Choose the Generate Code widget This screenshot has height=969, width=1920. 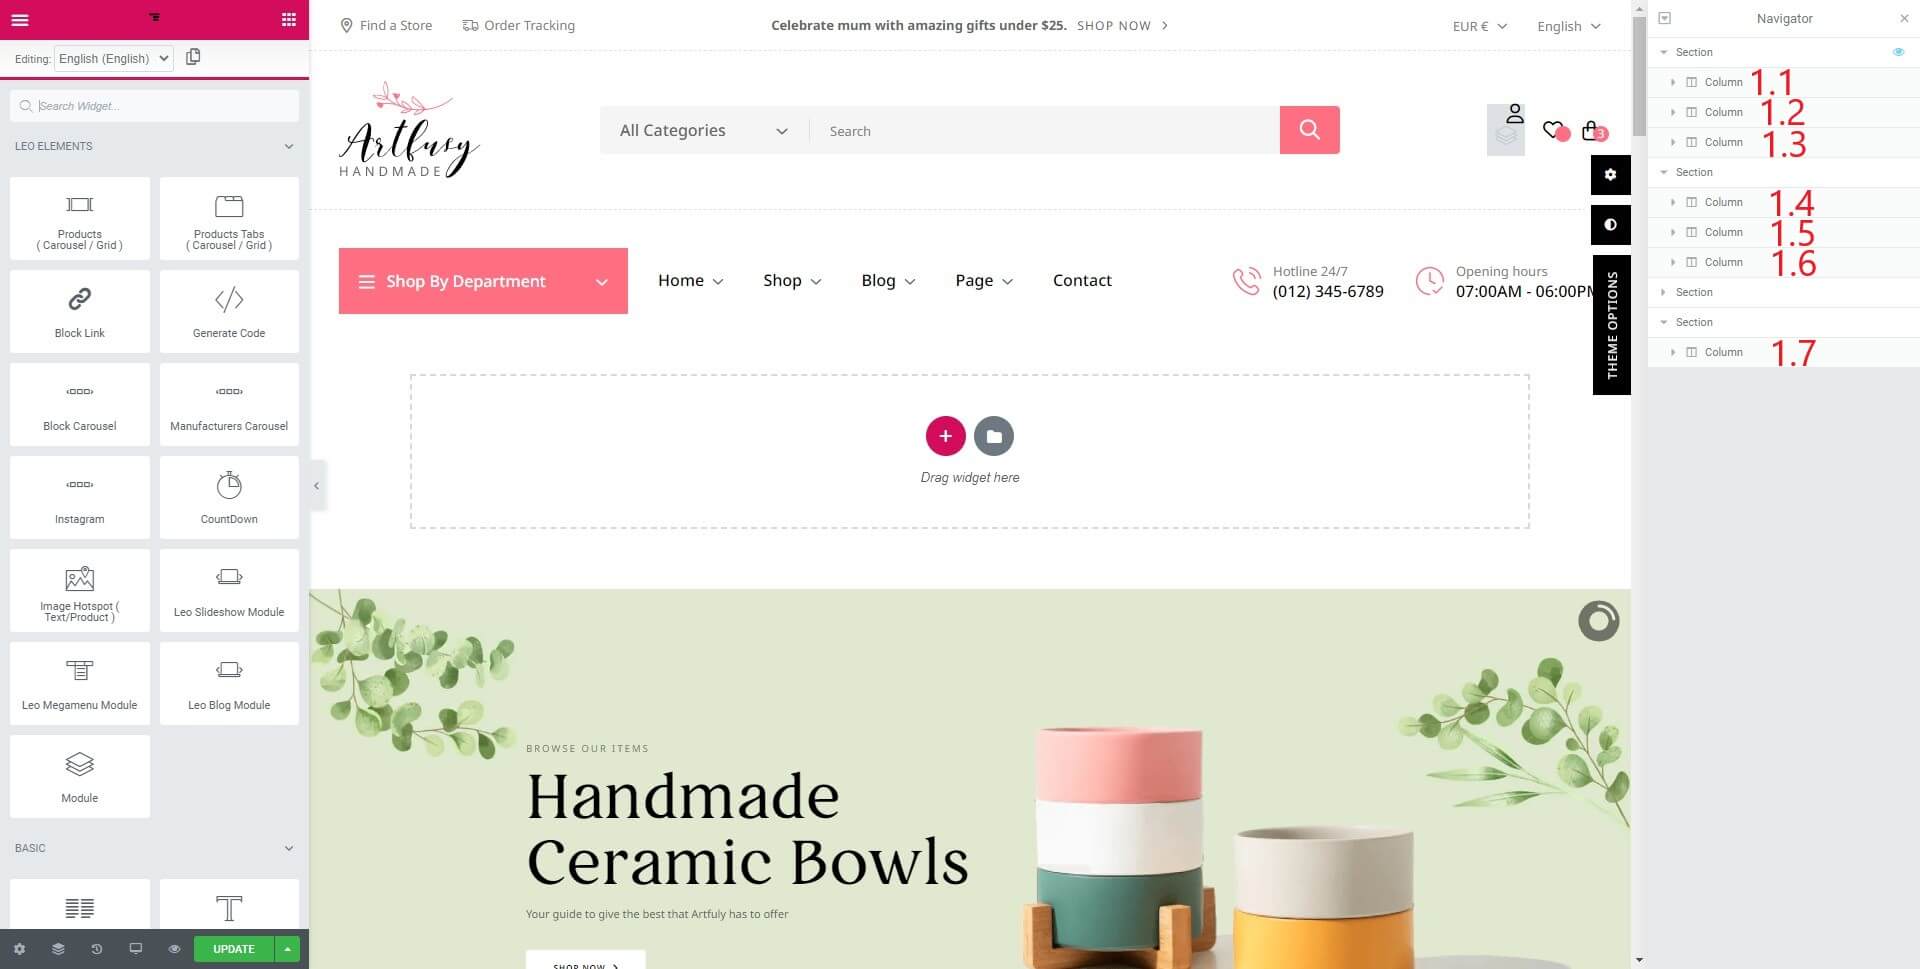(x=229, y=311)
